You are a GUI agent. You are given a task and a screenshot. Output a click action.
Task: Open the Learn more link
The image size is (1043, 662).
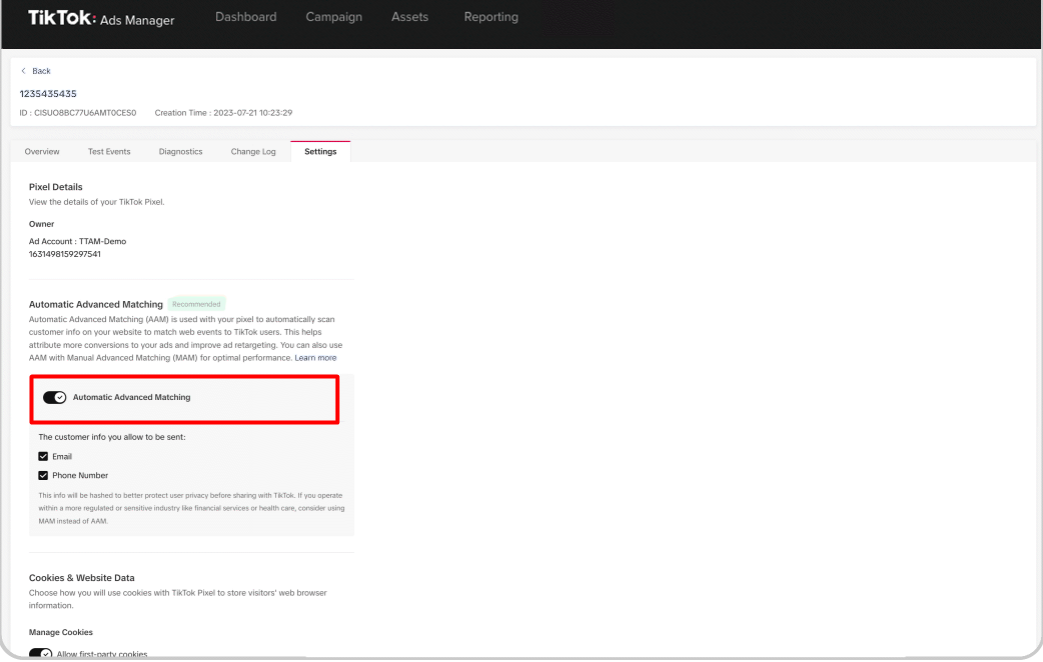coord(315,357)
